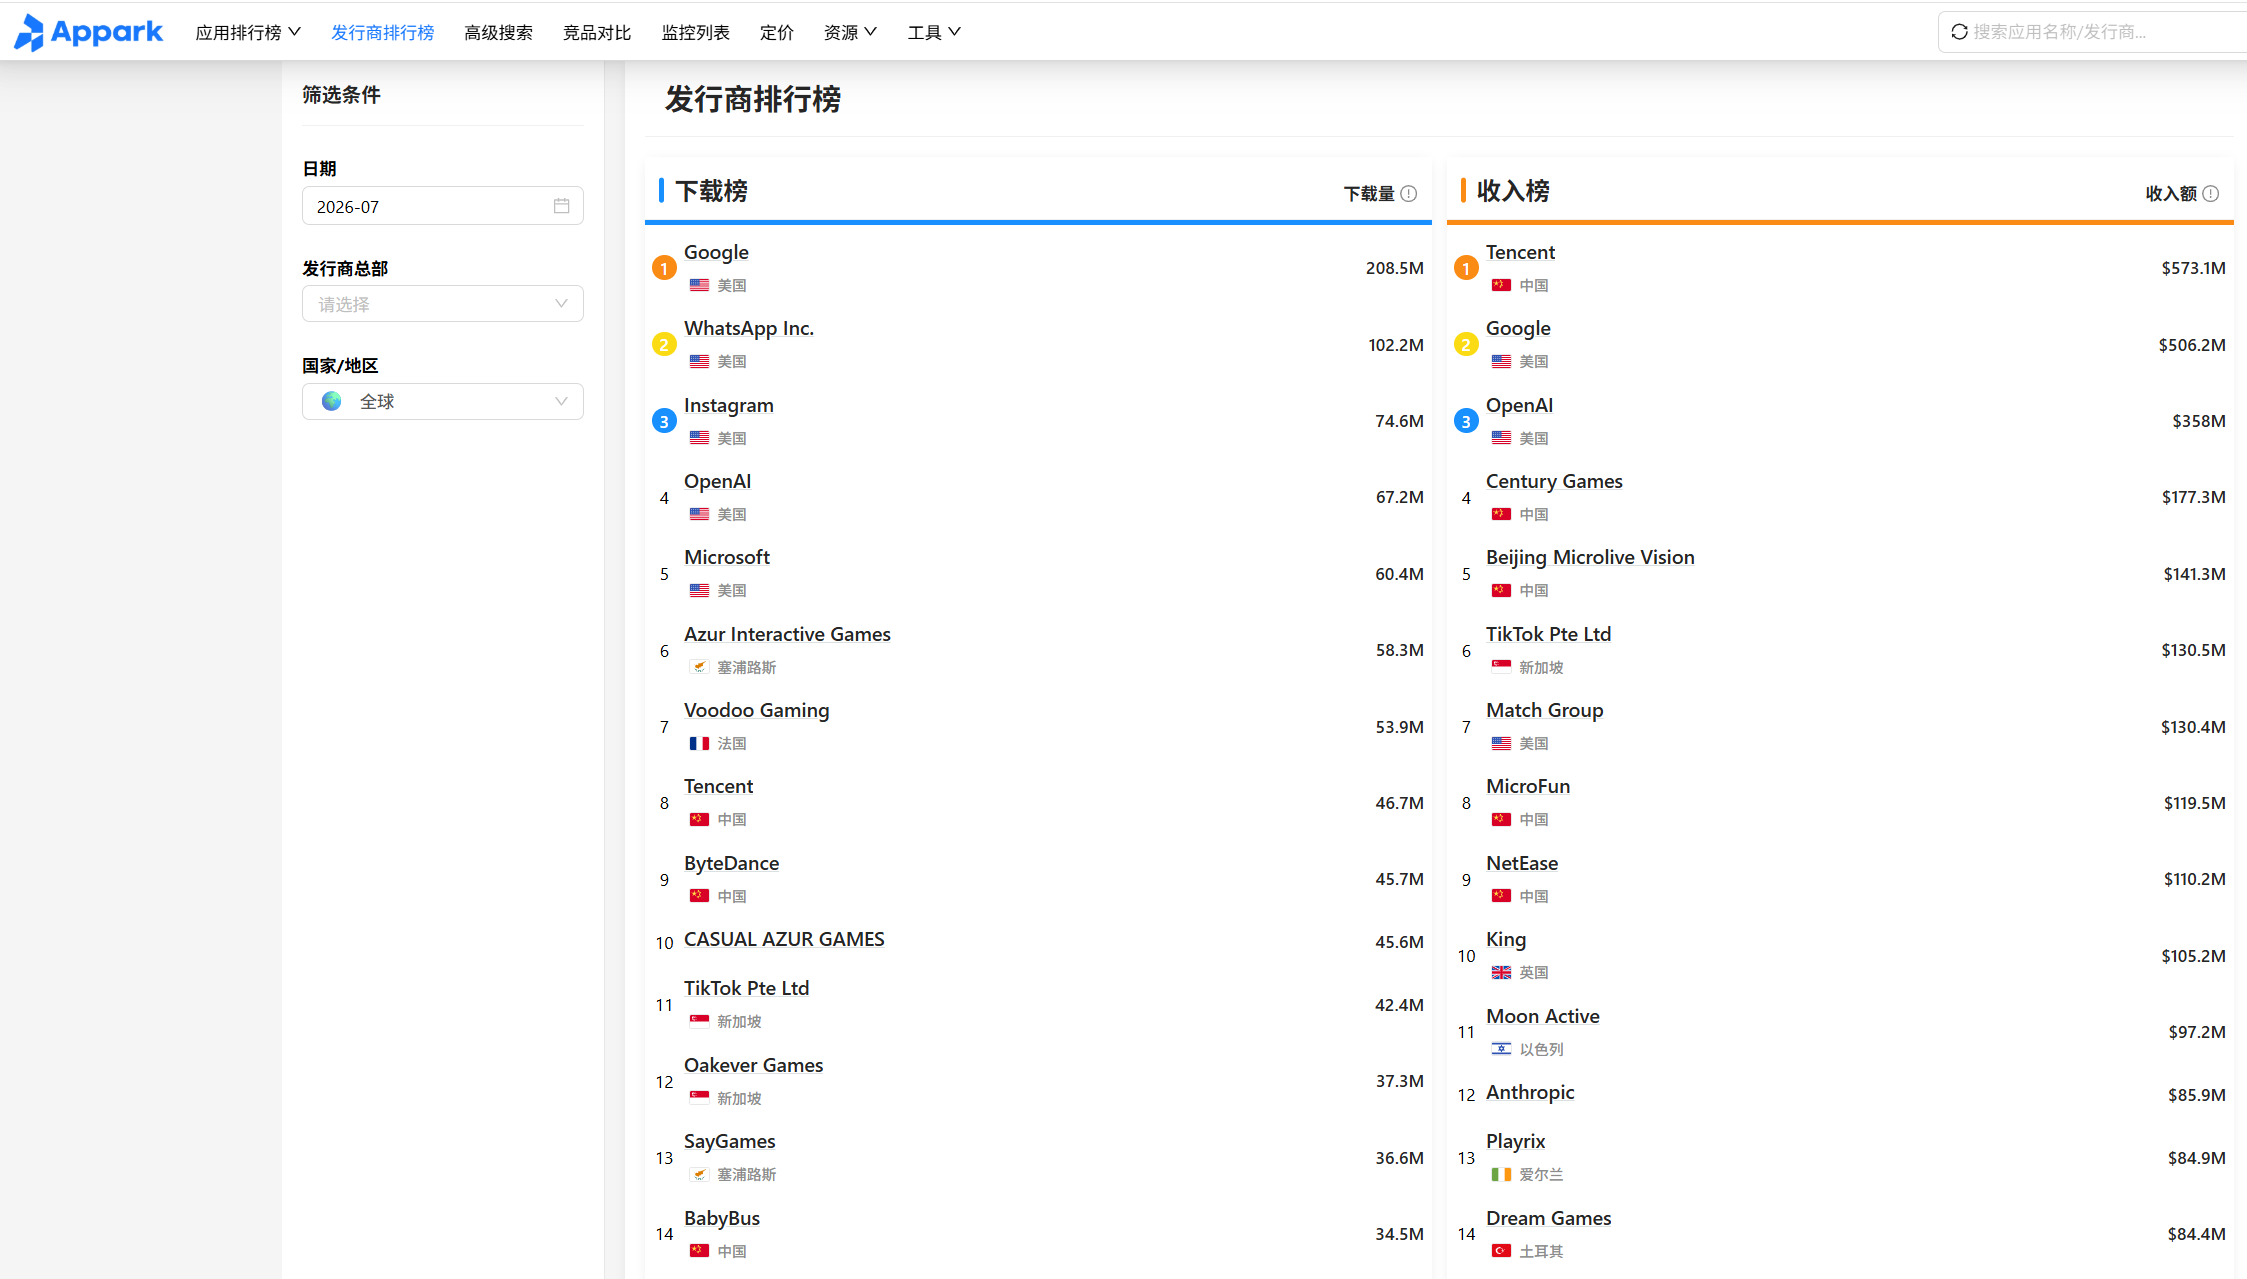Click the globe icon in region selector

pyautogui.click(x=332, y=402)
